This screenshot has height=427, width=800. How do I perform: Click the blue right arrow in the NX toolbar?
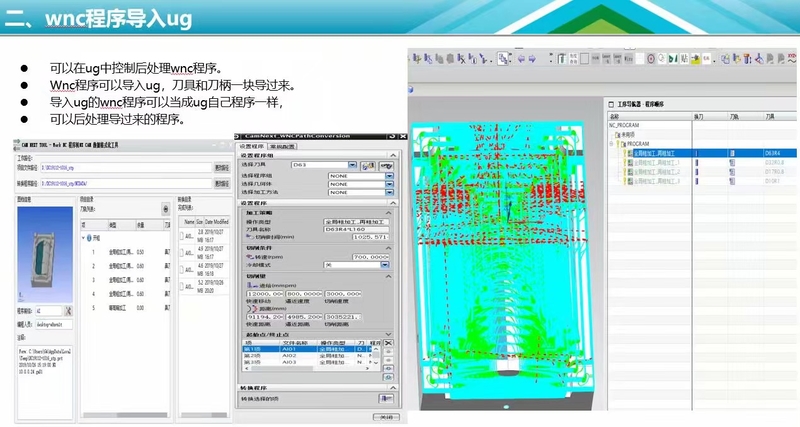click(532, 59)
